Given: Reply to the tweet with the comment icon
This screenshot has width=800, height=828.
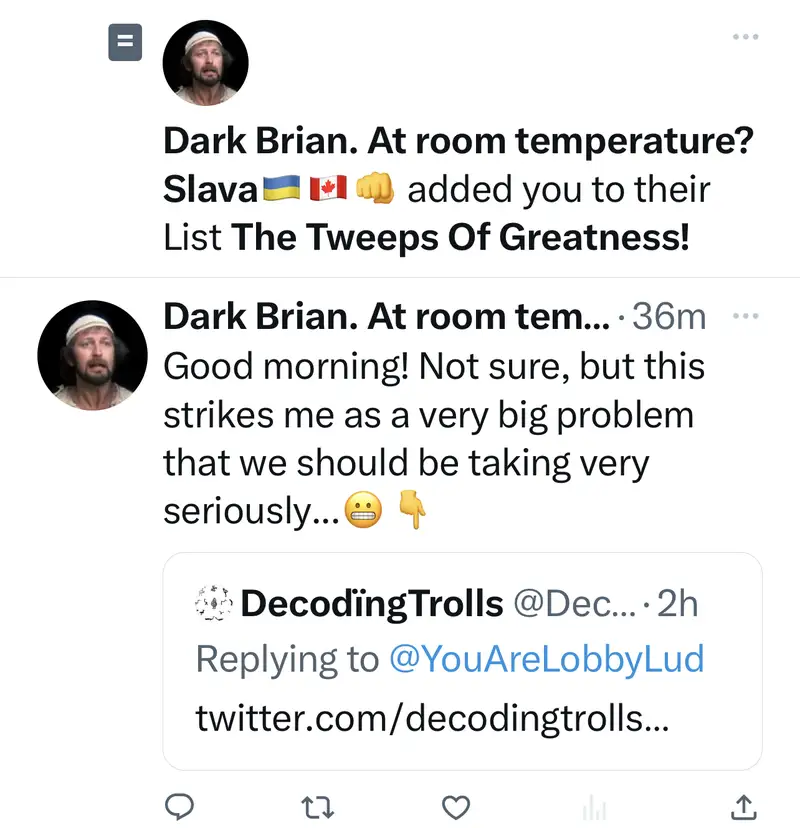Looking at the screenshot, I should click(181, 805).
